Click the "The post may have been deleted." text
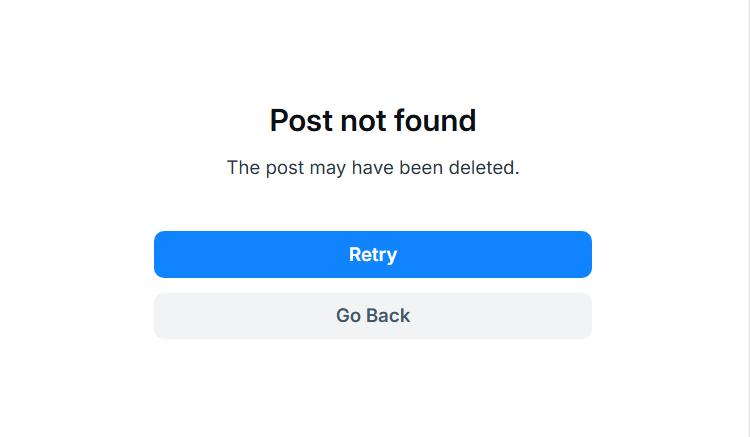Viewport: 750px width, 437px height. (x=373, y=168)
